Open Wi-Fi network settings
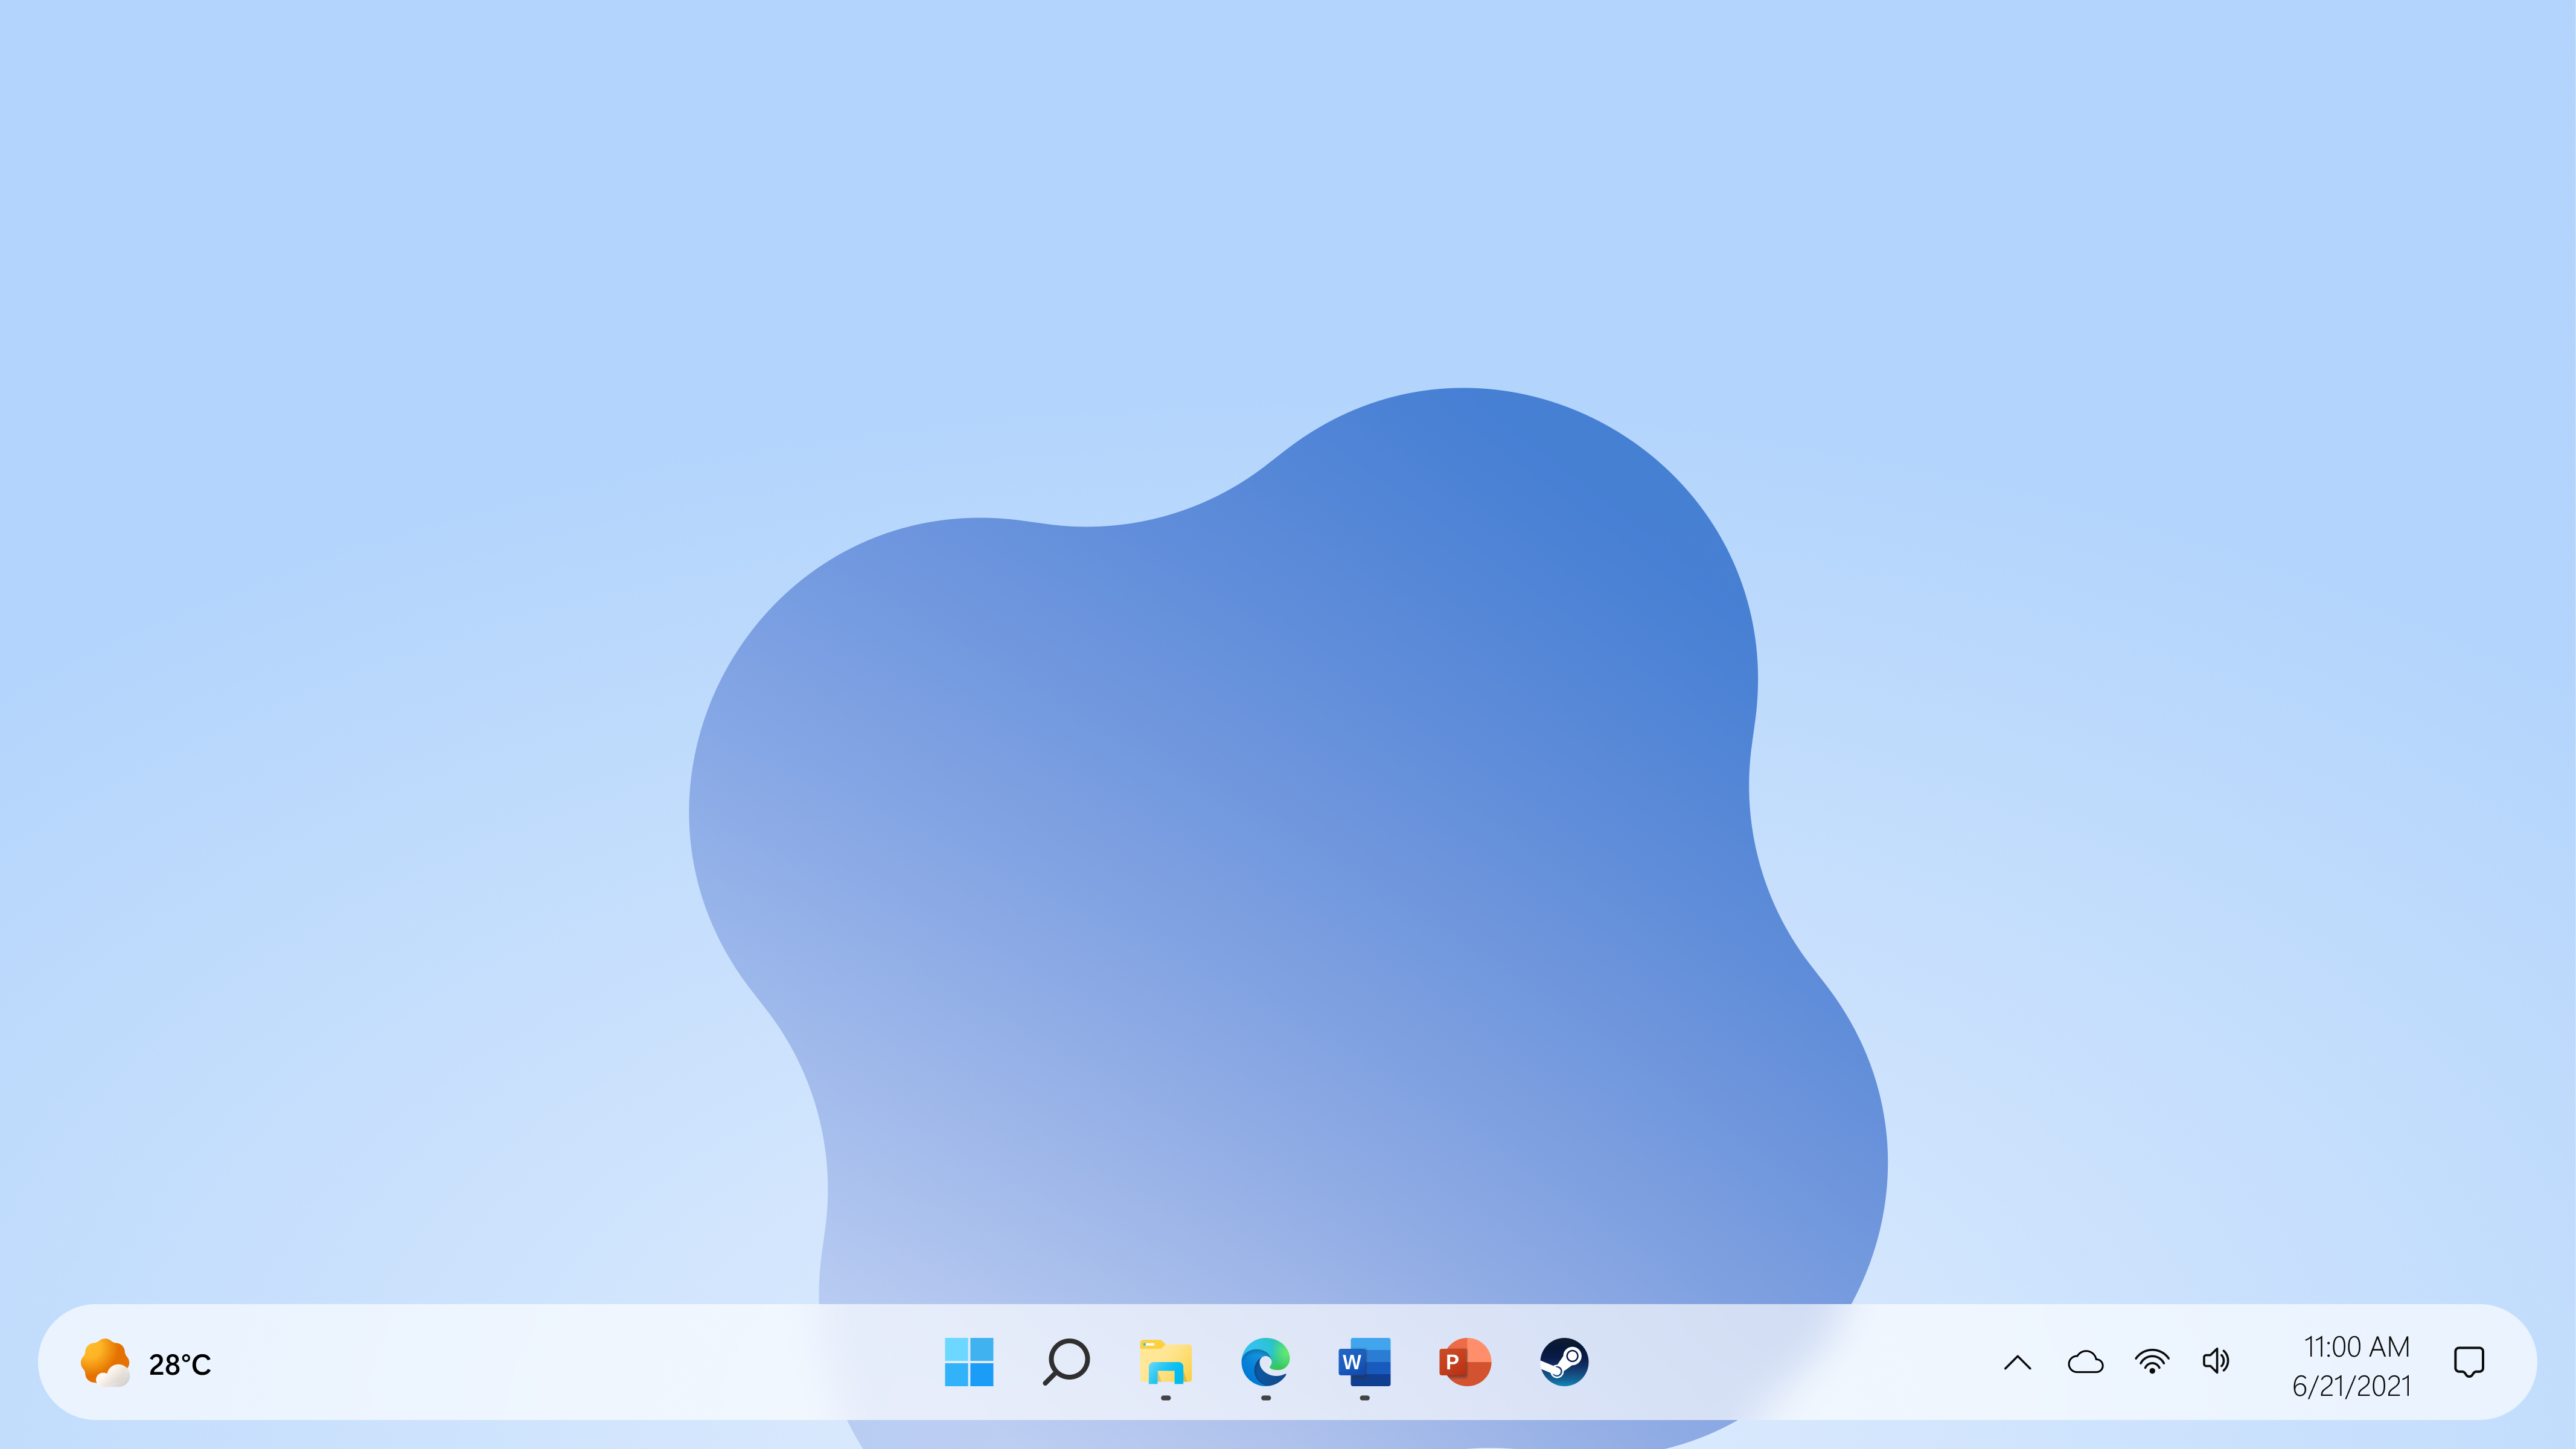 2152,1362
